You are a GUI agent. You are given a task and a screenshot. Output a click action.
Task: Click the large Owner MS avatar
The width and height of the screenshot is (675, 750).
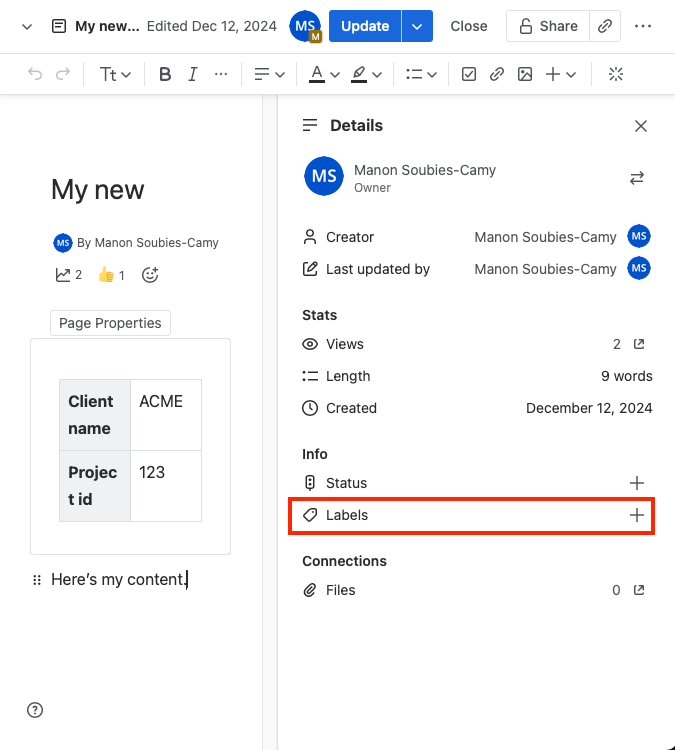coord(324,176)
